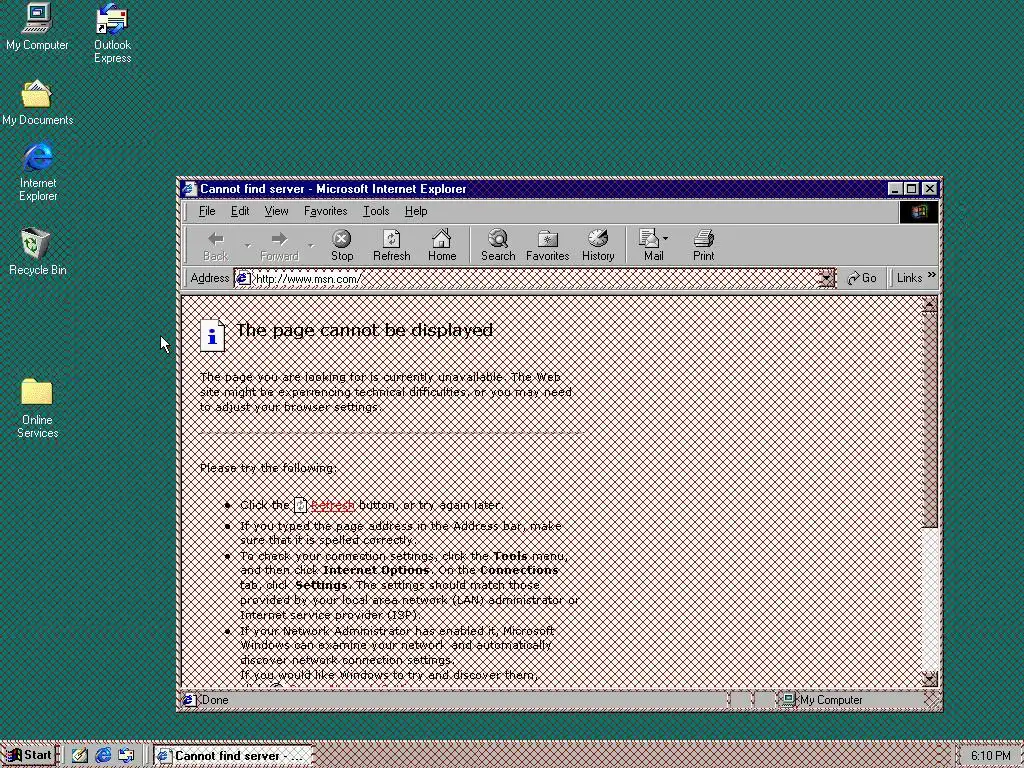Click the page scrollbar up arrow

(x=930, y=306)
